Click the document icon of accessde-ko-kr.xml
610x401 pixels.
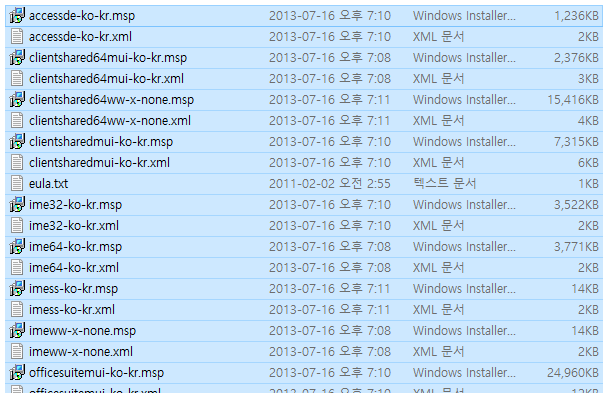point(17,37)
